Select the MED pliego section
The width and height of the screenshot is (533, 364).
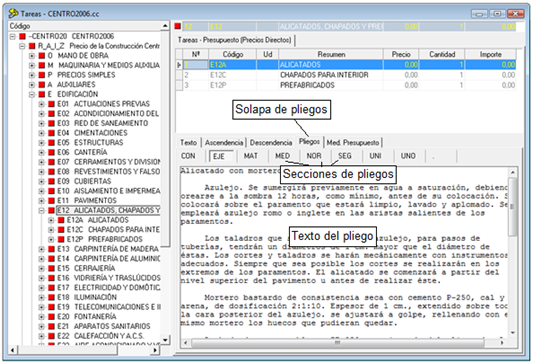pyautogui.click(x=282, y=156)
